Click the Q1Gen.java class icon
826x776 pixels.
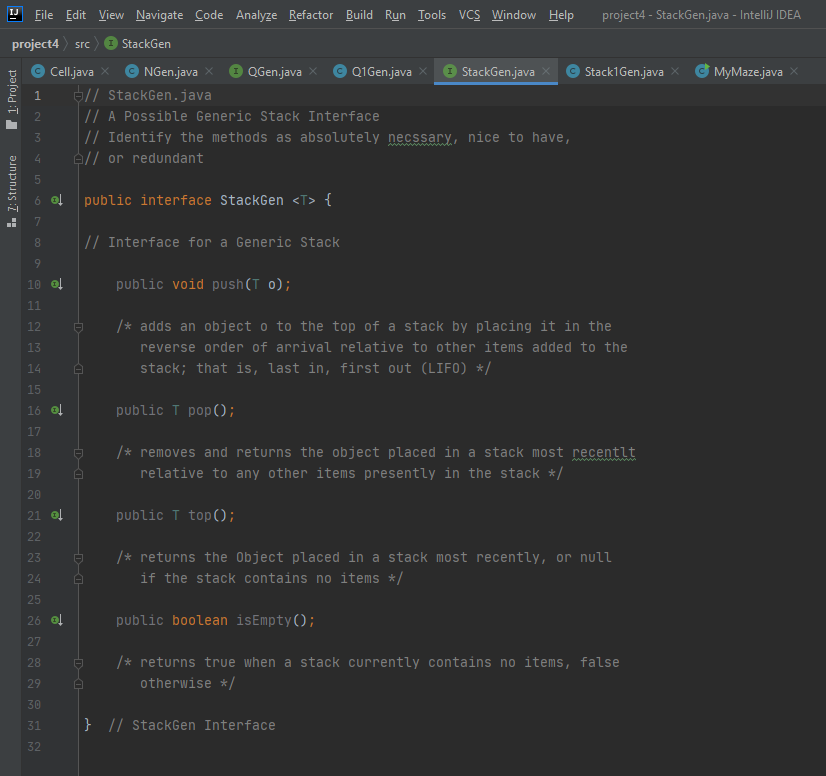340,71
